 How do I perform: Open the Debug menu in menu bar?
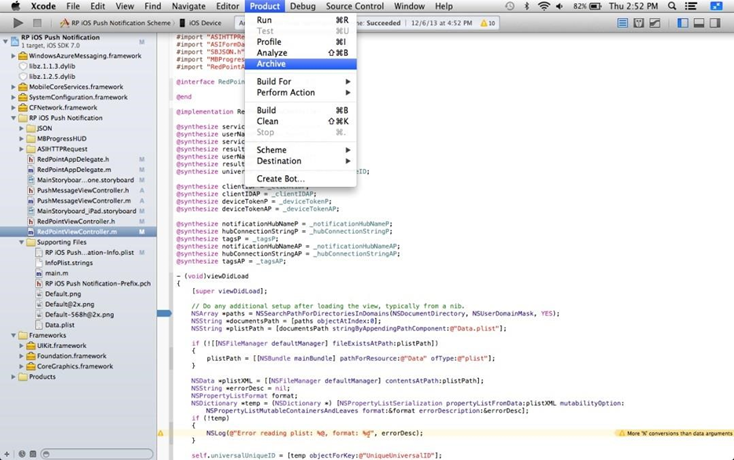pos(303,6)
